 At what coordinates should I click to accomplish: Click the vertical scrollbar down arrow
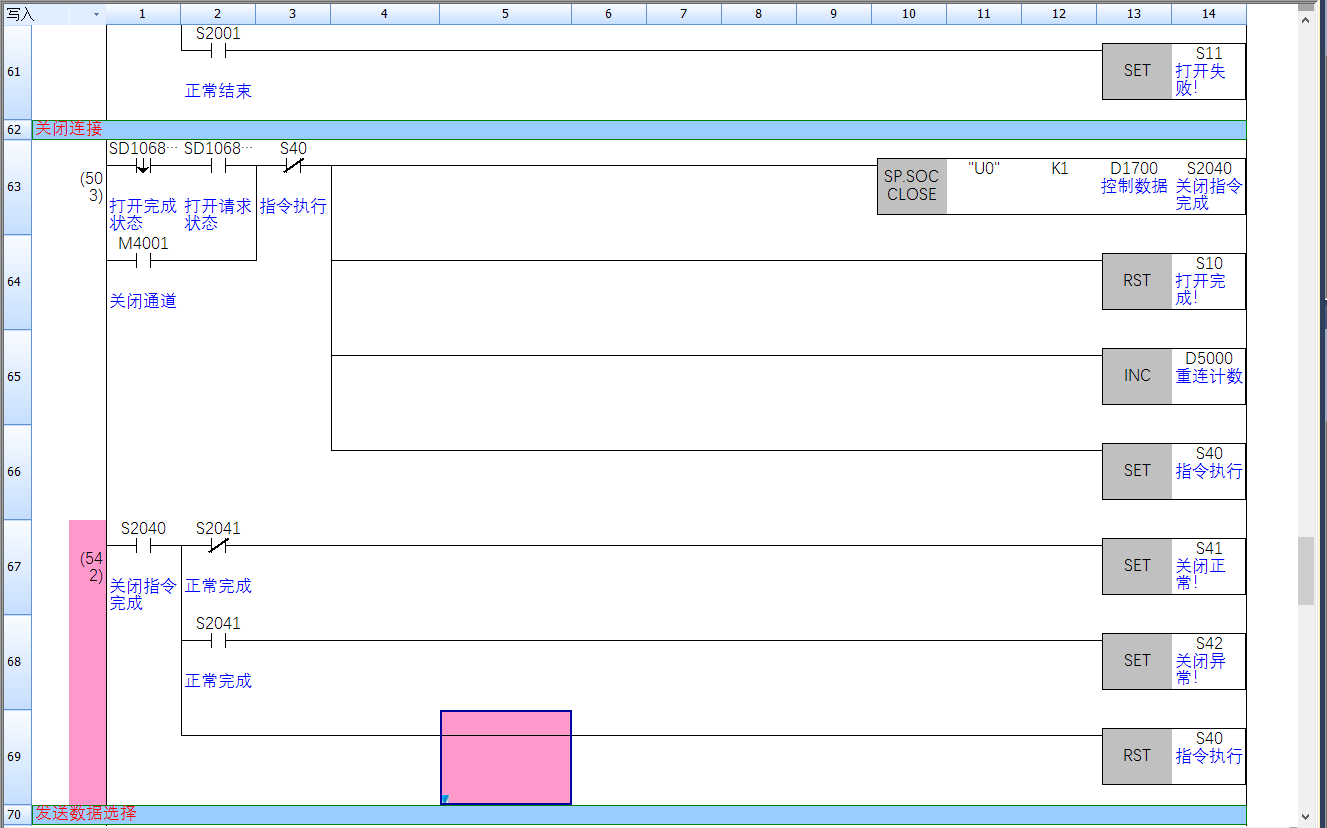pyautogui.click(x=1306, y=816)
